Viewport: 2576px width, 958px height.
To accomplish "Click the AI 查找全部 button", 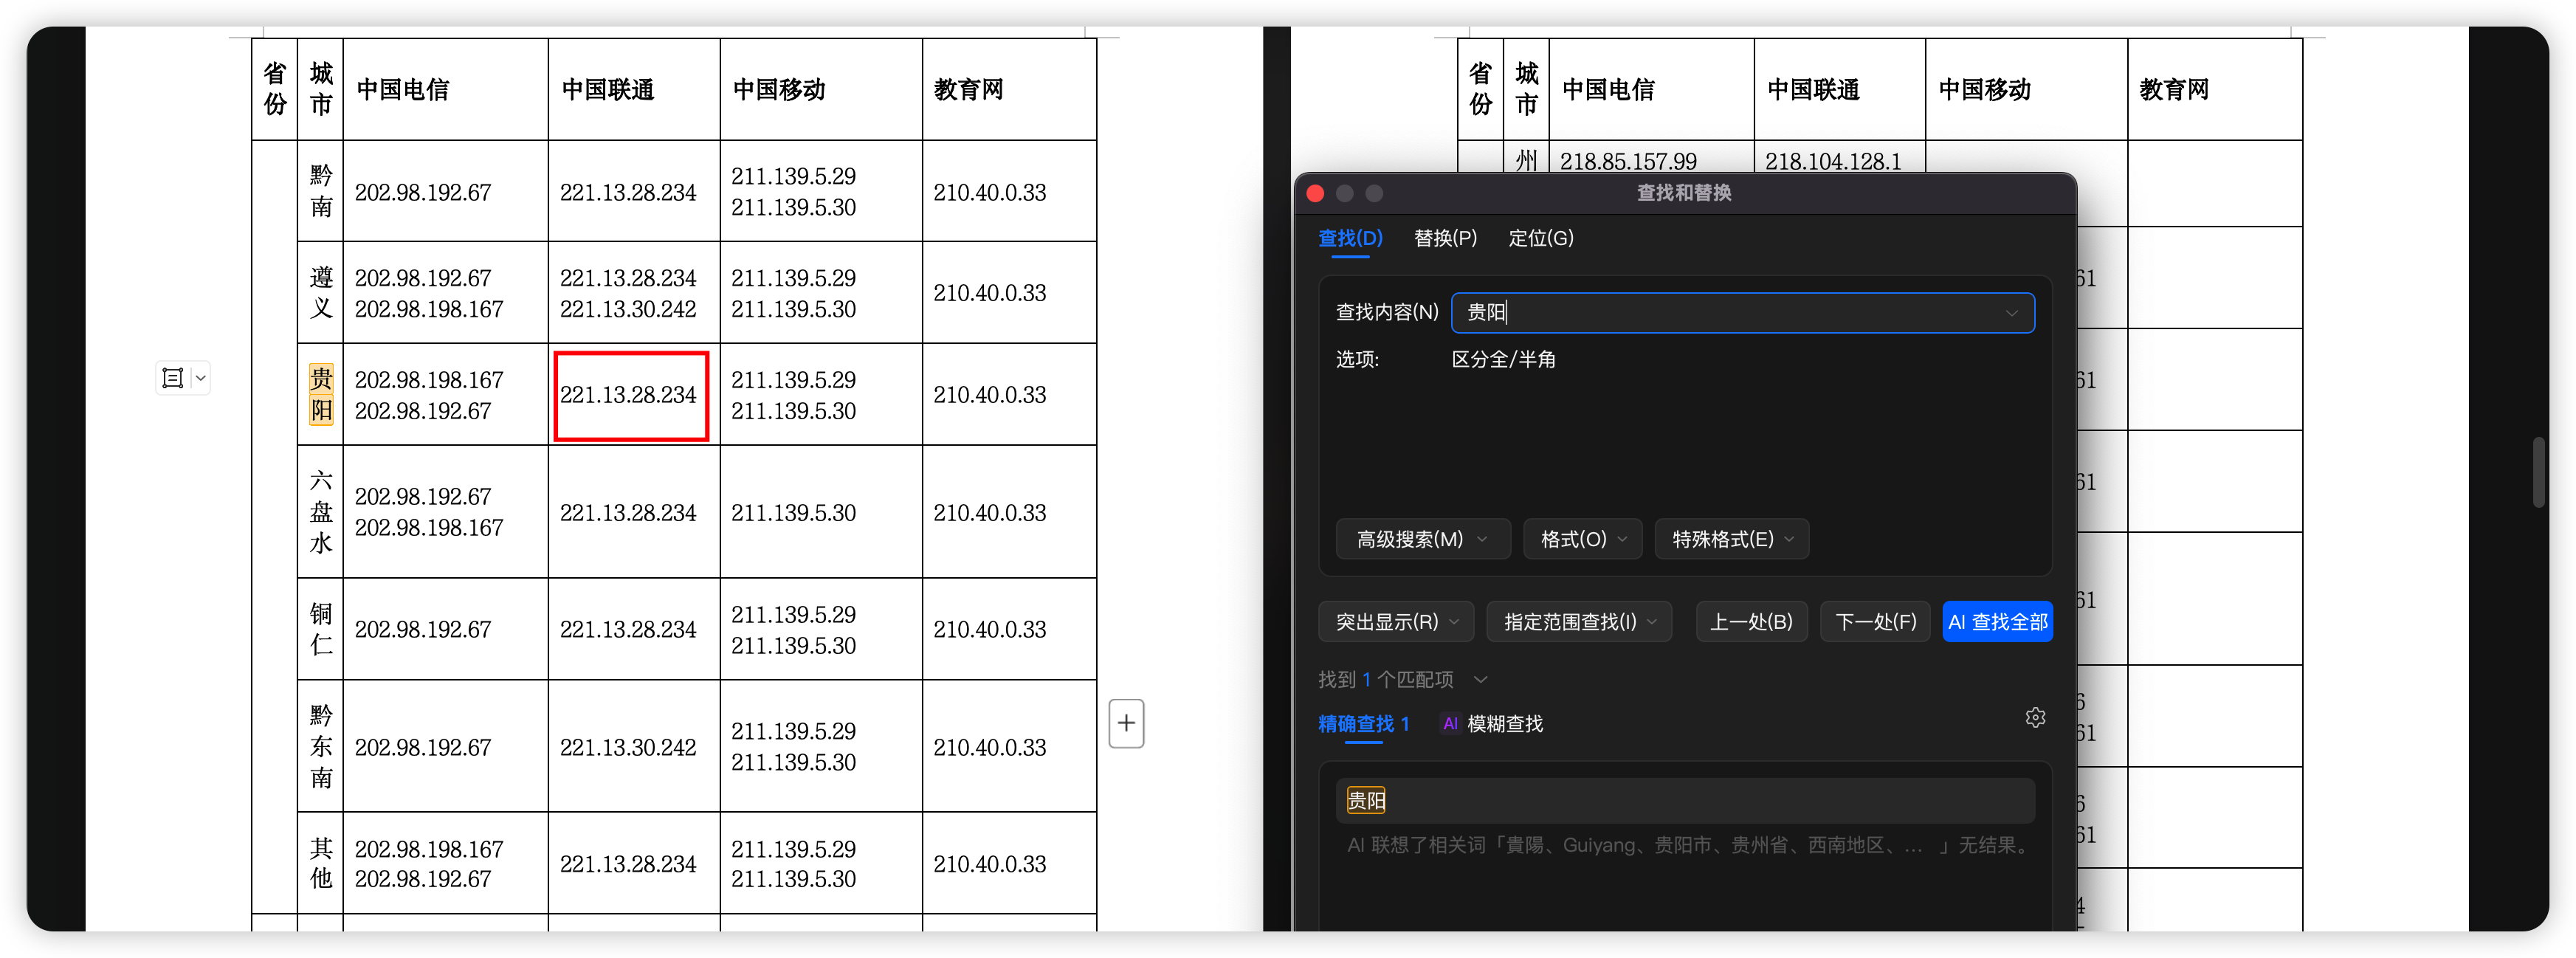I will point(1997,622).
